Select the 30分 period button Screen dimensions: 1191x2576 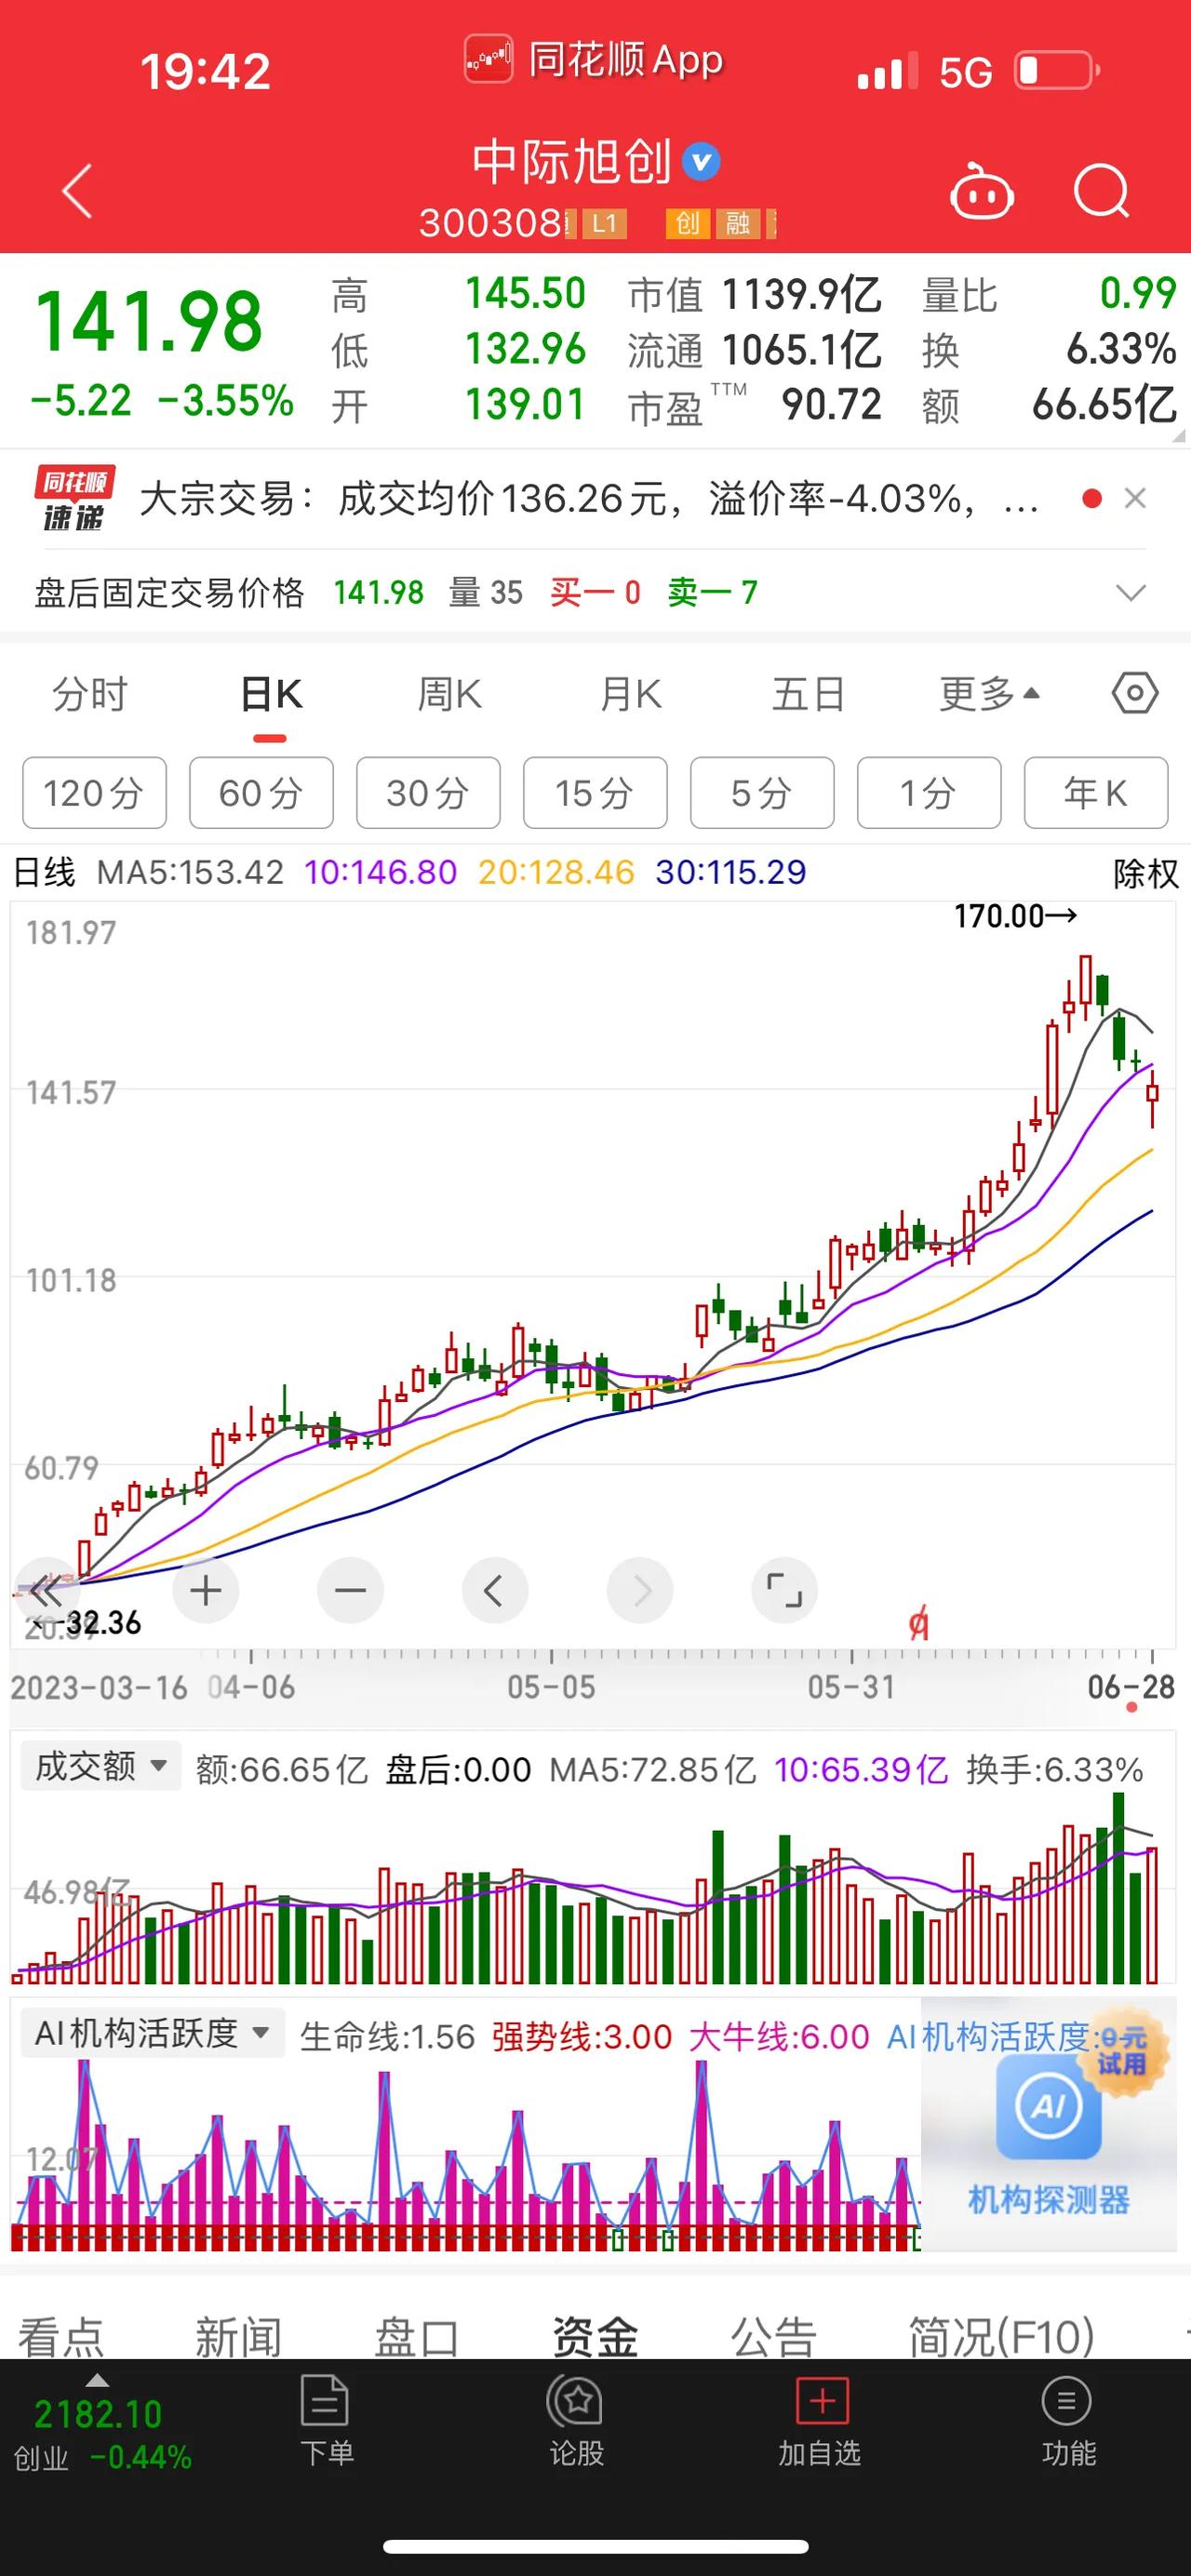click(x=428, y=793)
